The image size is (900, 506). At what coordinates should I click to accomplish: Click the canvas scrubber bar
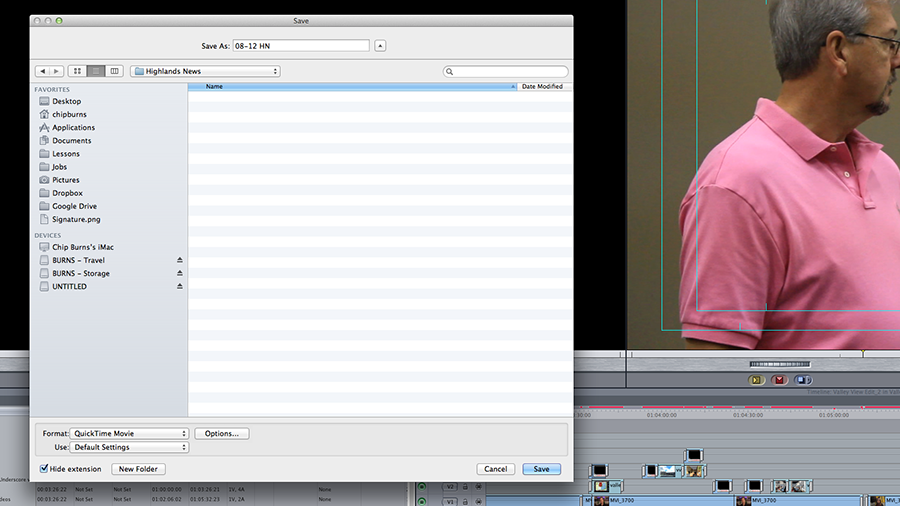(763, 355)
